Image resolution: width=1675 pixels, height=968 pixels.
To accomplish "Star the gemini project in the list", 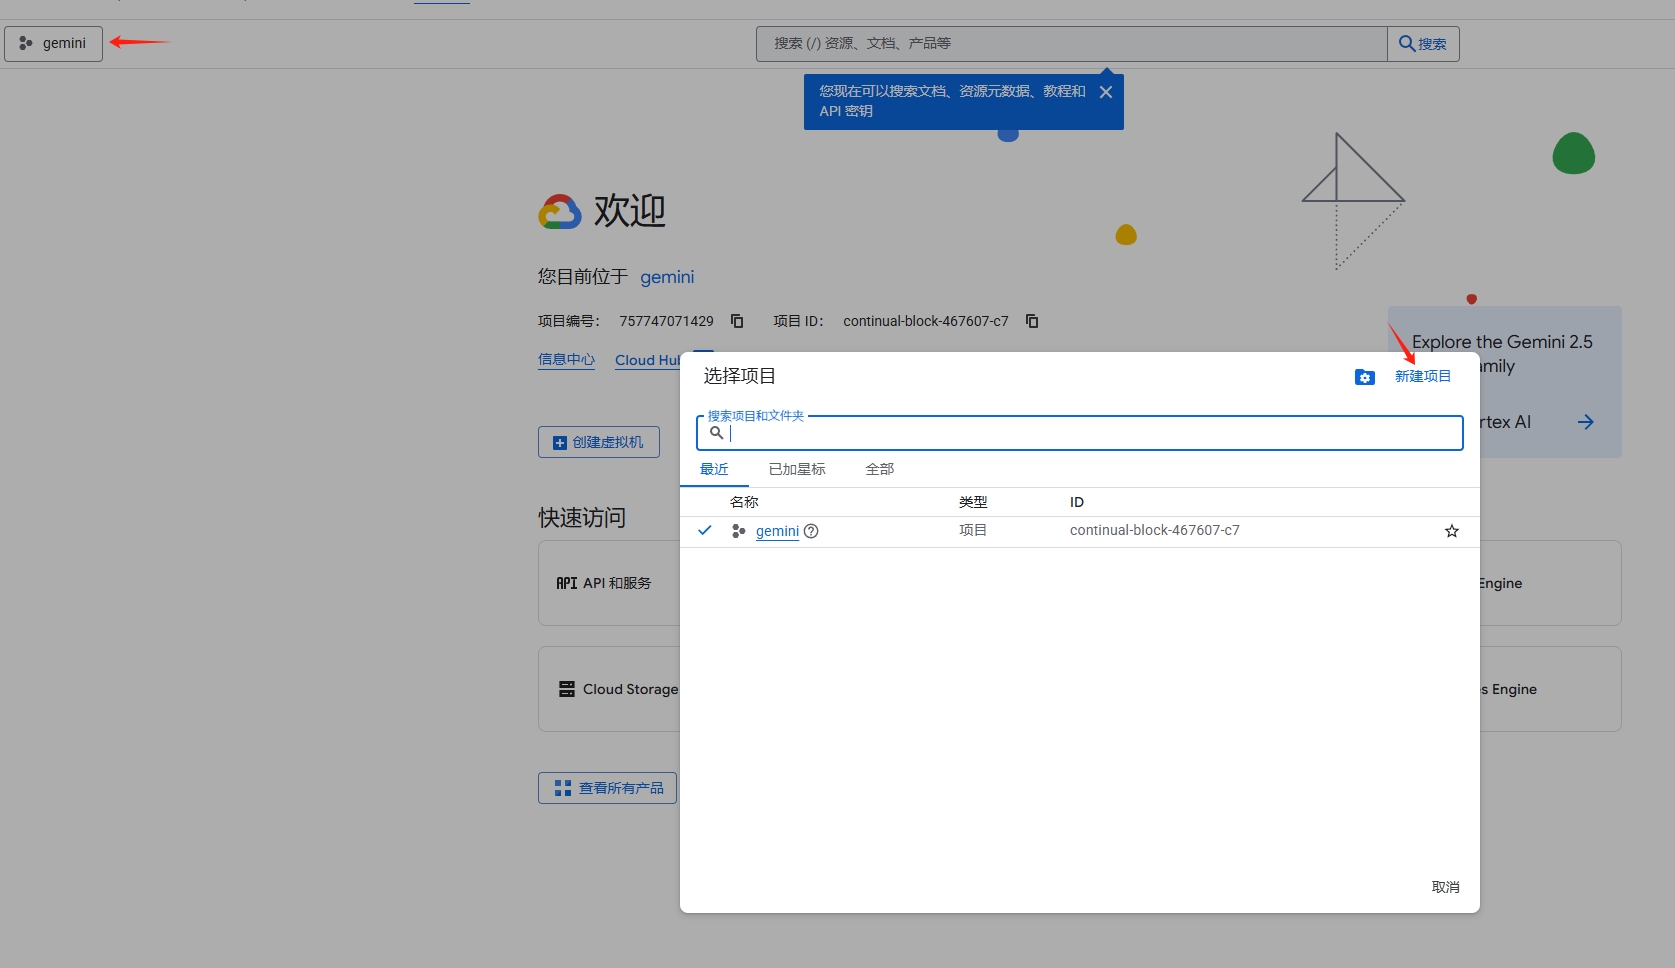I will pyautogui.click(x=1451, y=531).
